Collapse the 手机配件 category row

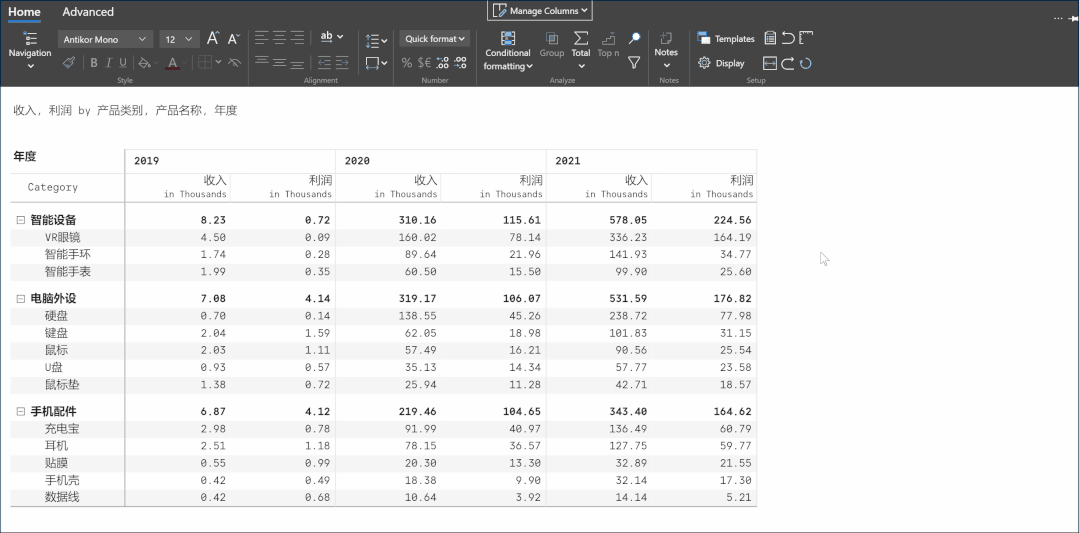[21, 411]
